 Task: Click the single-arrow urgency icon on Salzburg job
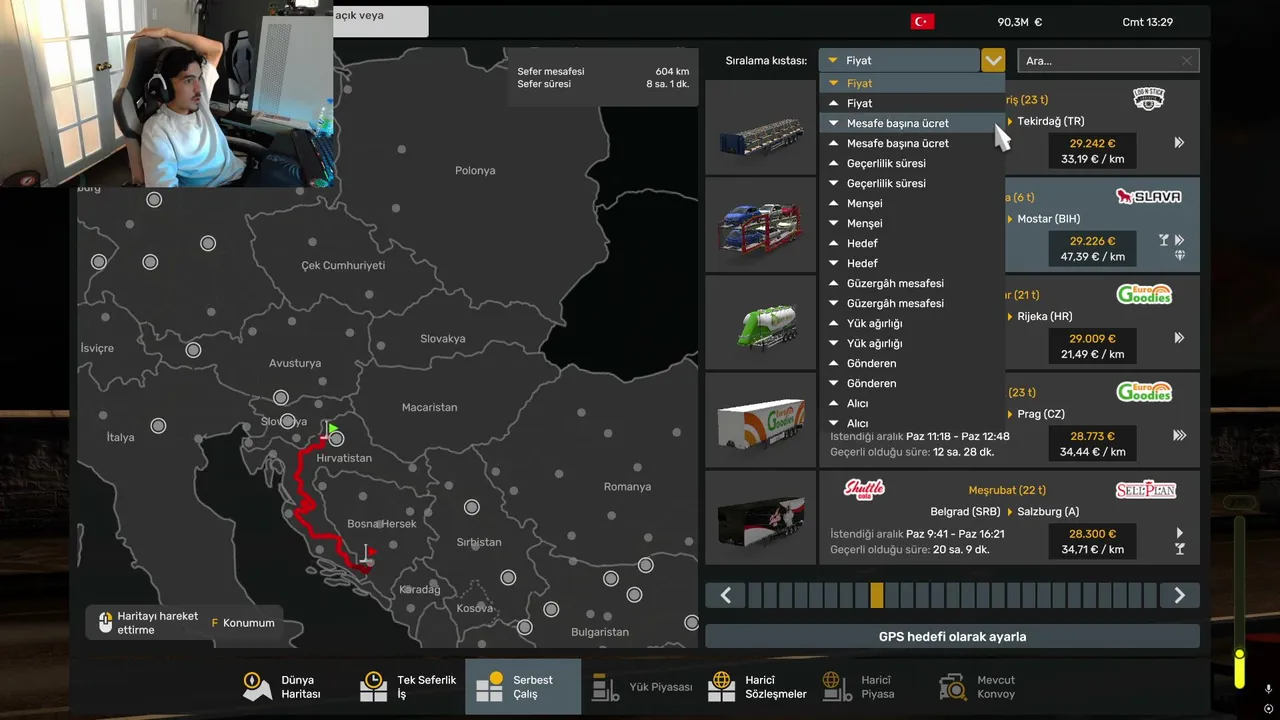[1180, 533]
